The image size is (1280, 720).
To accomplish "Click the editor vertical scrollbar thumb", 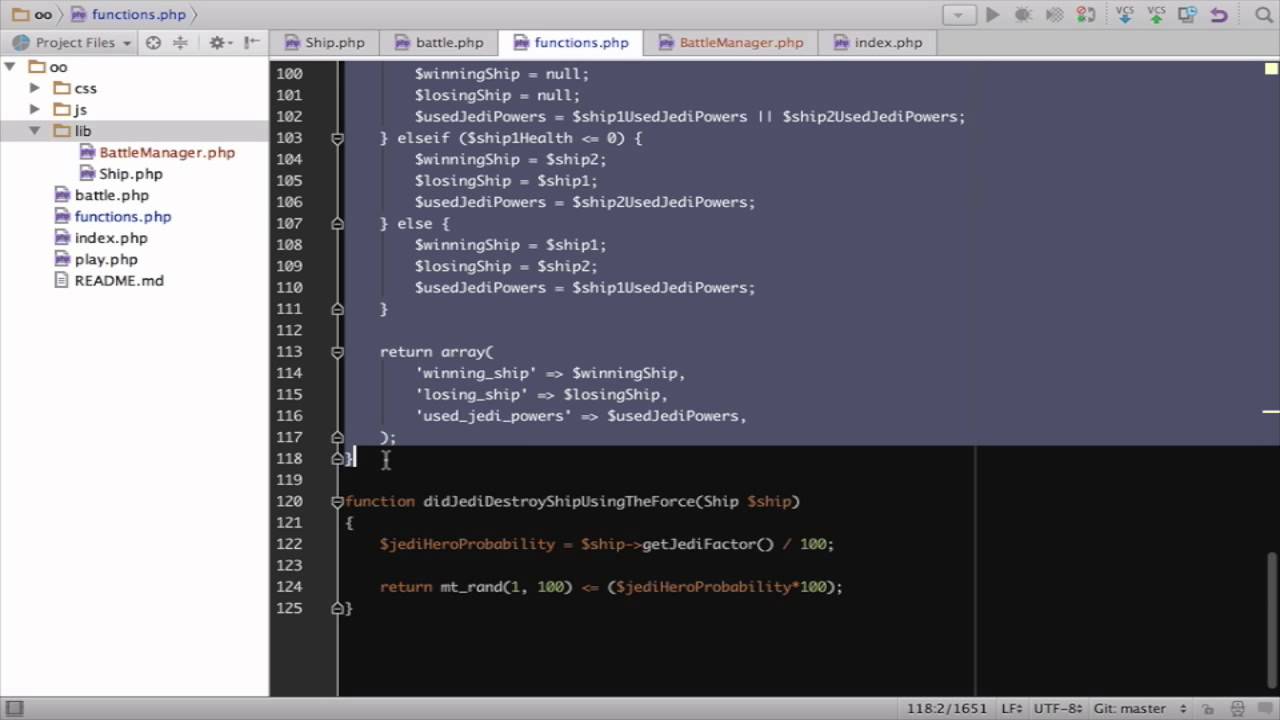I will click(1272, 618).
